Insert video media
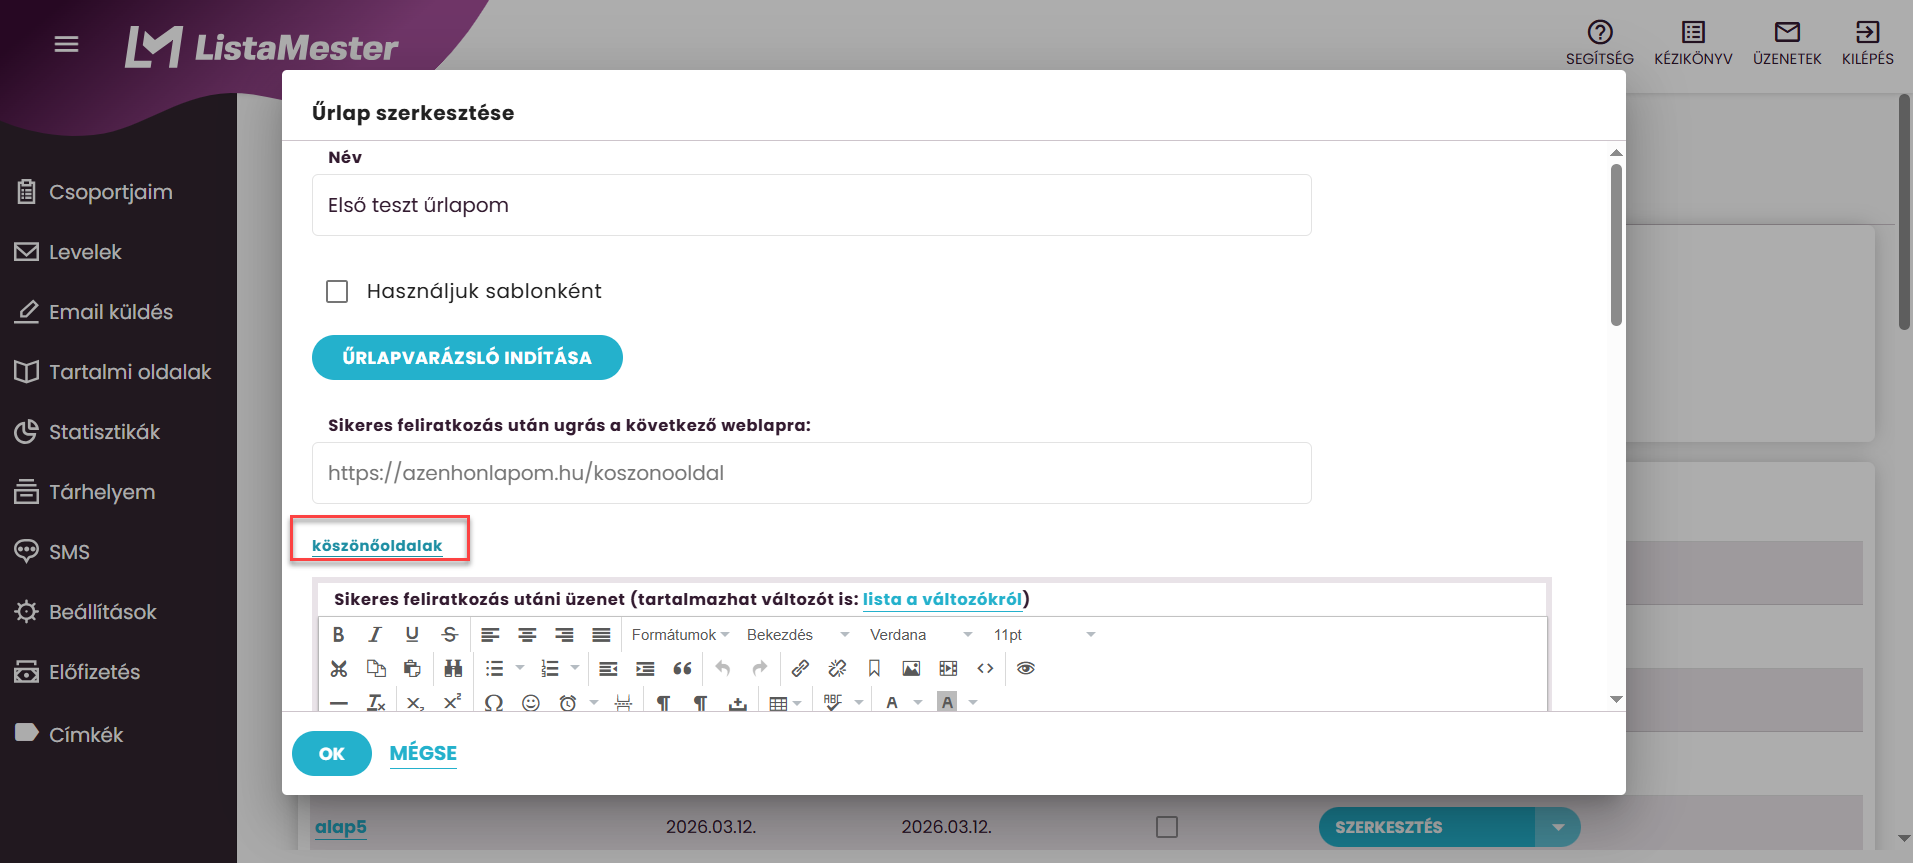The image size is (1913, 863). (948, 669)
